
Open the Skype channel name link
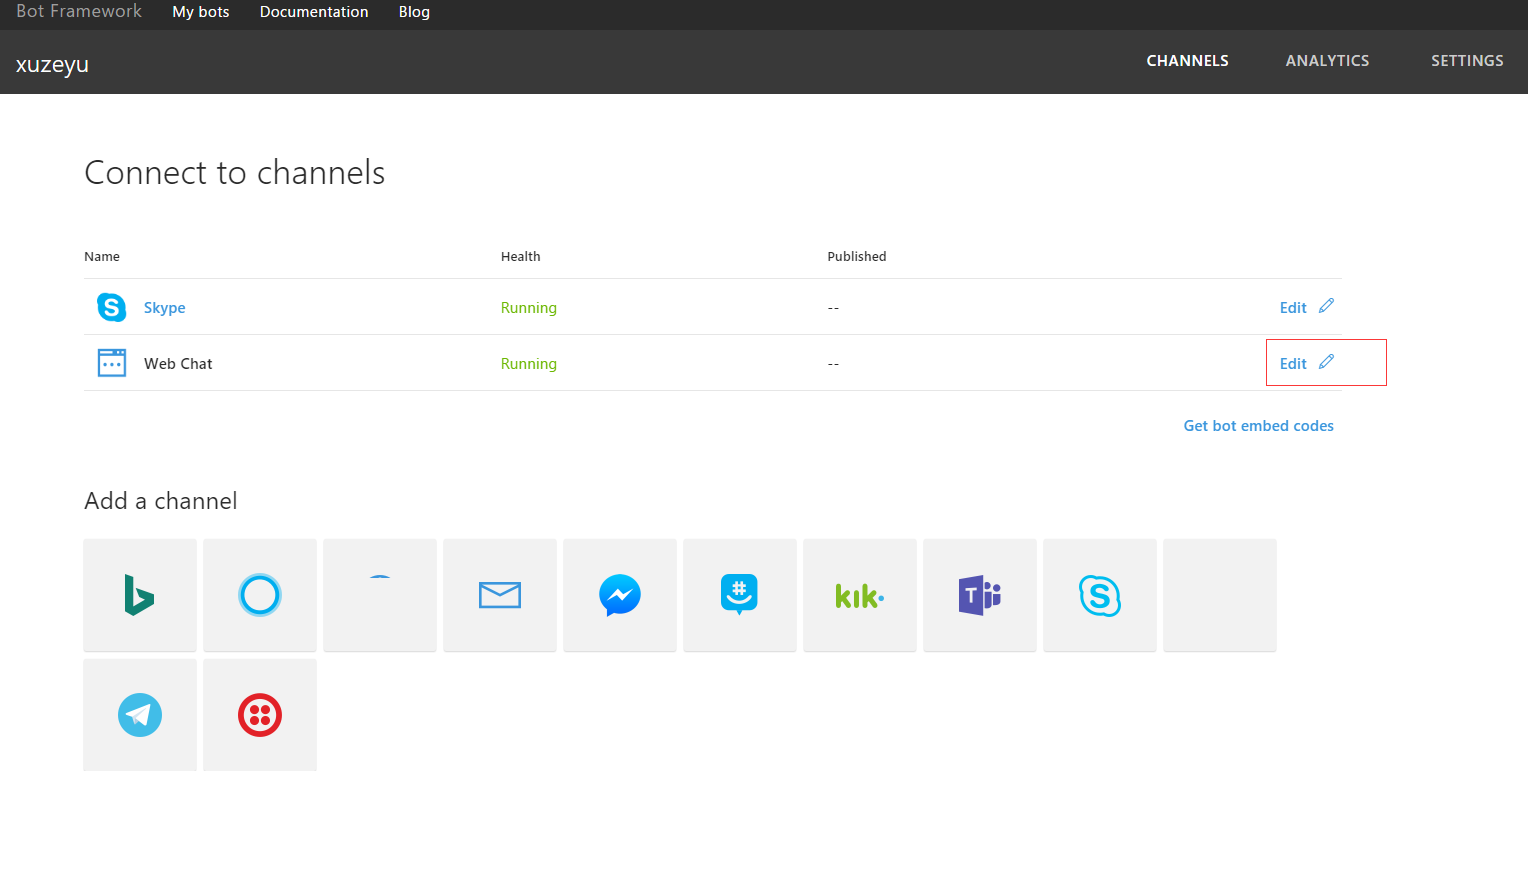click(165, 308)
